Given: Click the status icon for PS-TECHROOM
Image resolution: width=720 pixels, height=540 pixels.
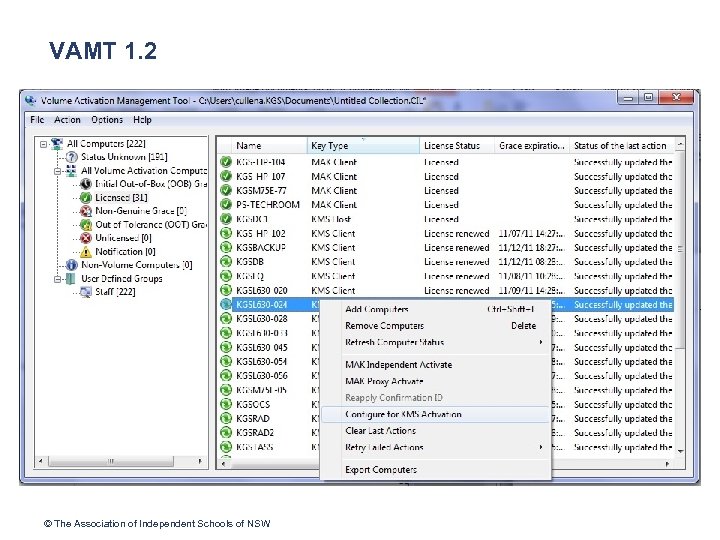Looking at the screenshot, I should (225, 205).
